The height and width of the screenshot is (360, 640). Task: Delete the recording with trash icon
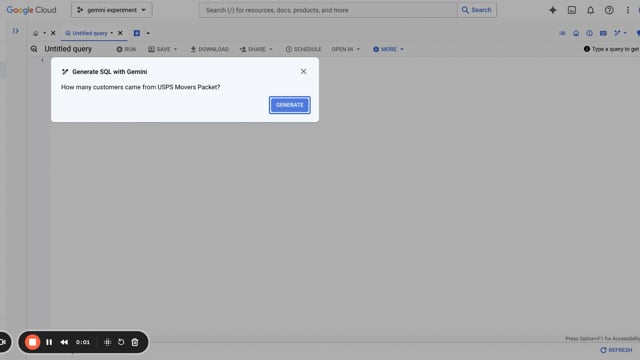(135, 342)
